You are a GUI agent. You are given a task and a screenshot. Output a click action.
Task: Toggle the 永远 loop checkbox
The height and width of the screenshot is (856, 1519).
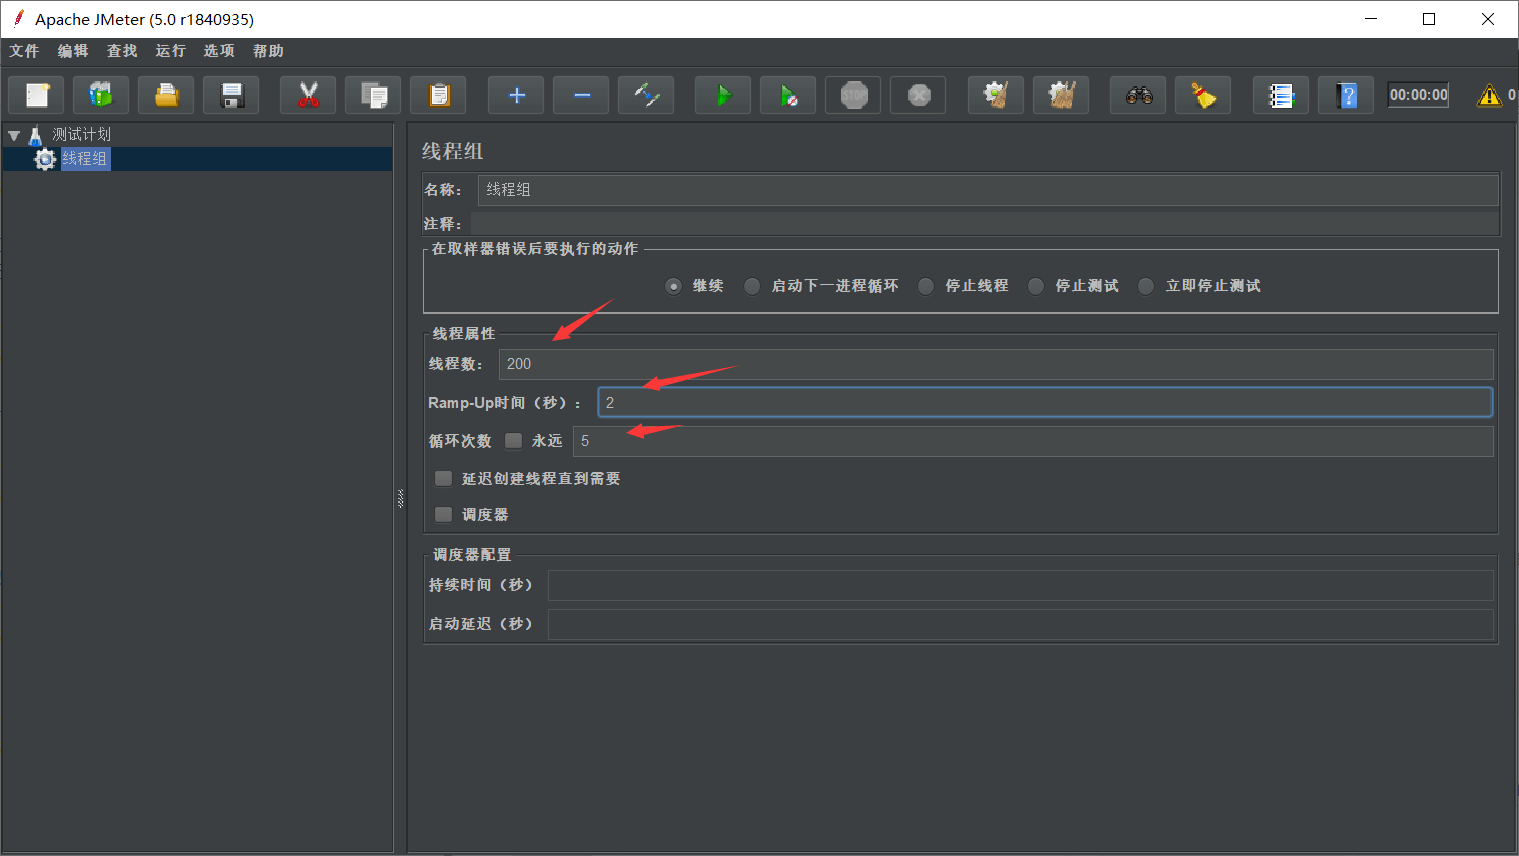(514, 440)
